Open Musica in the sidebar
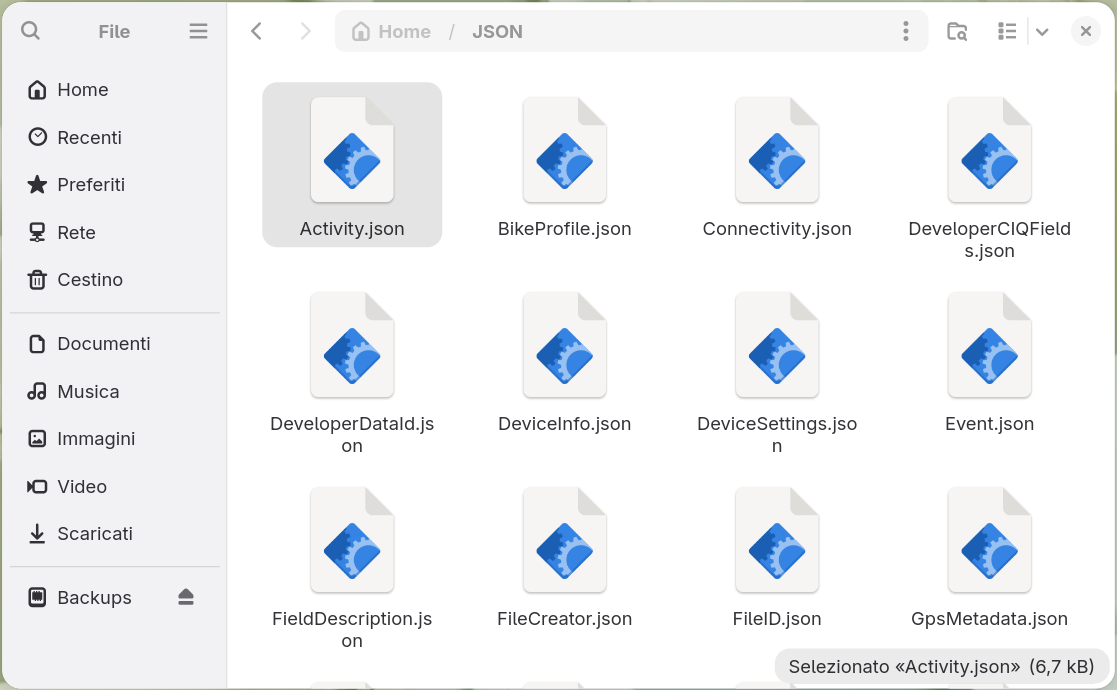 click(115, 391)
